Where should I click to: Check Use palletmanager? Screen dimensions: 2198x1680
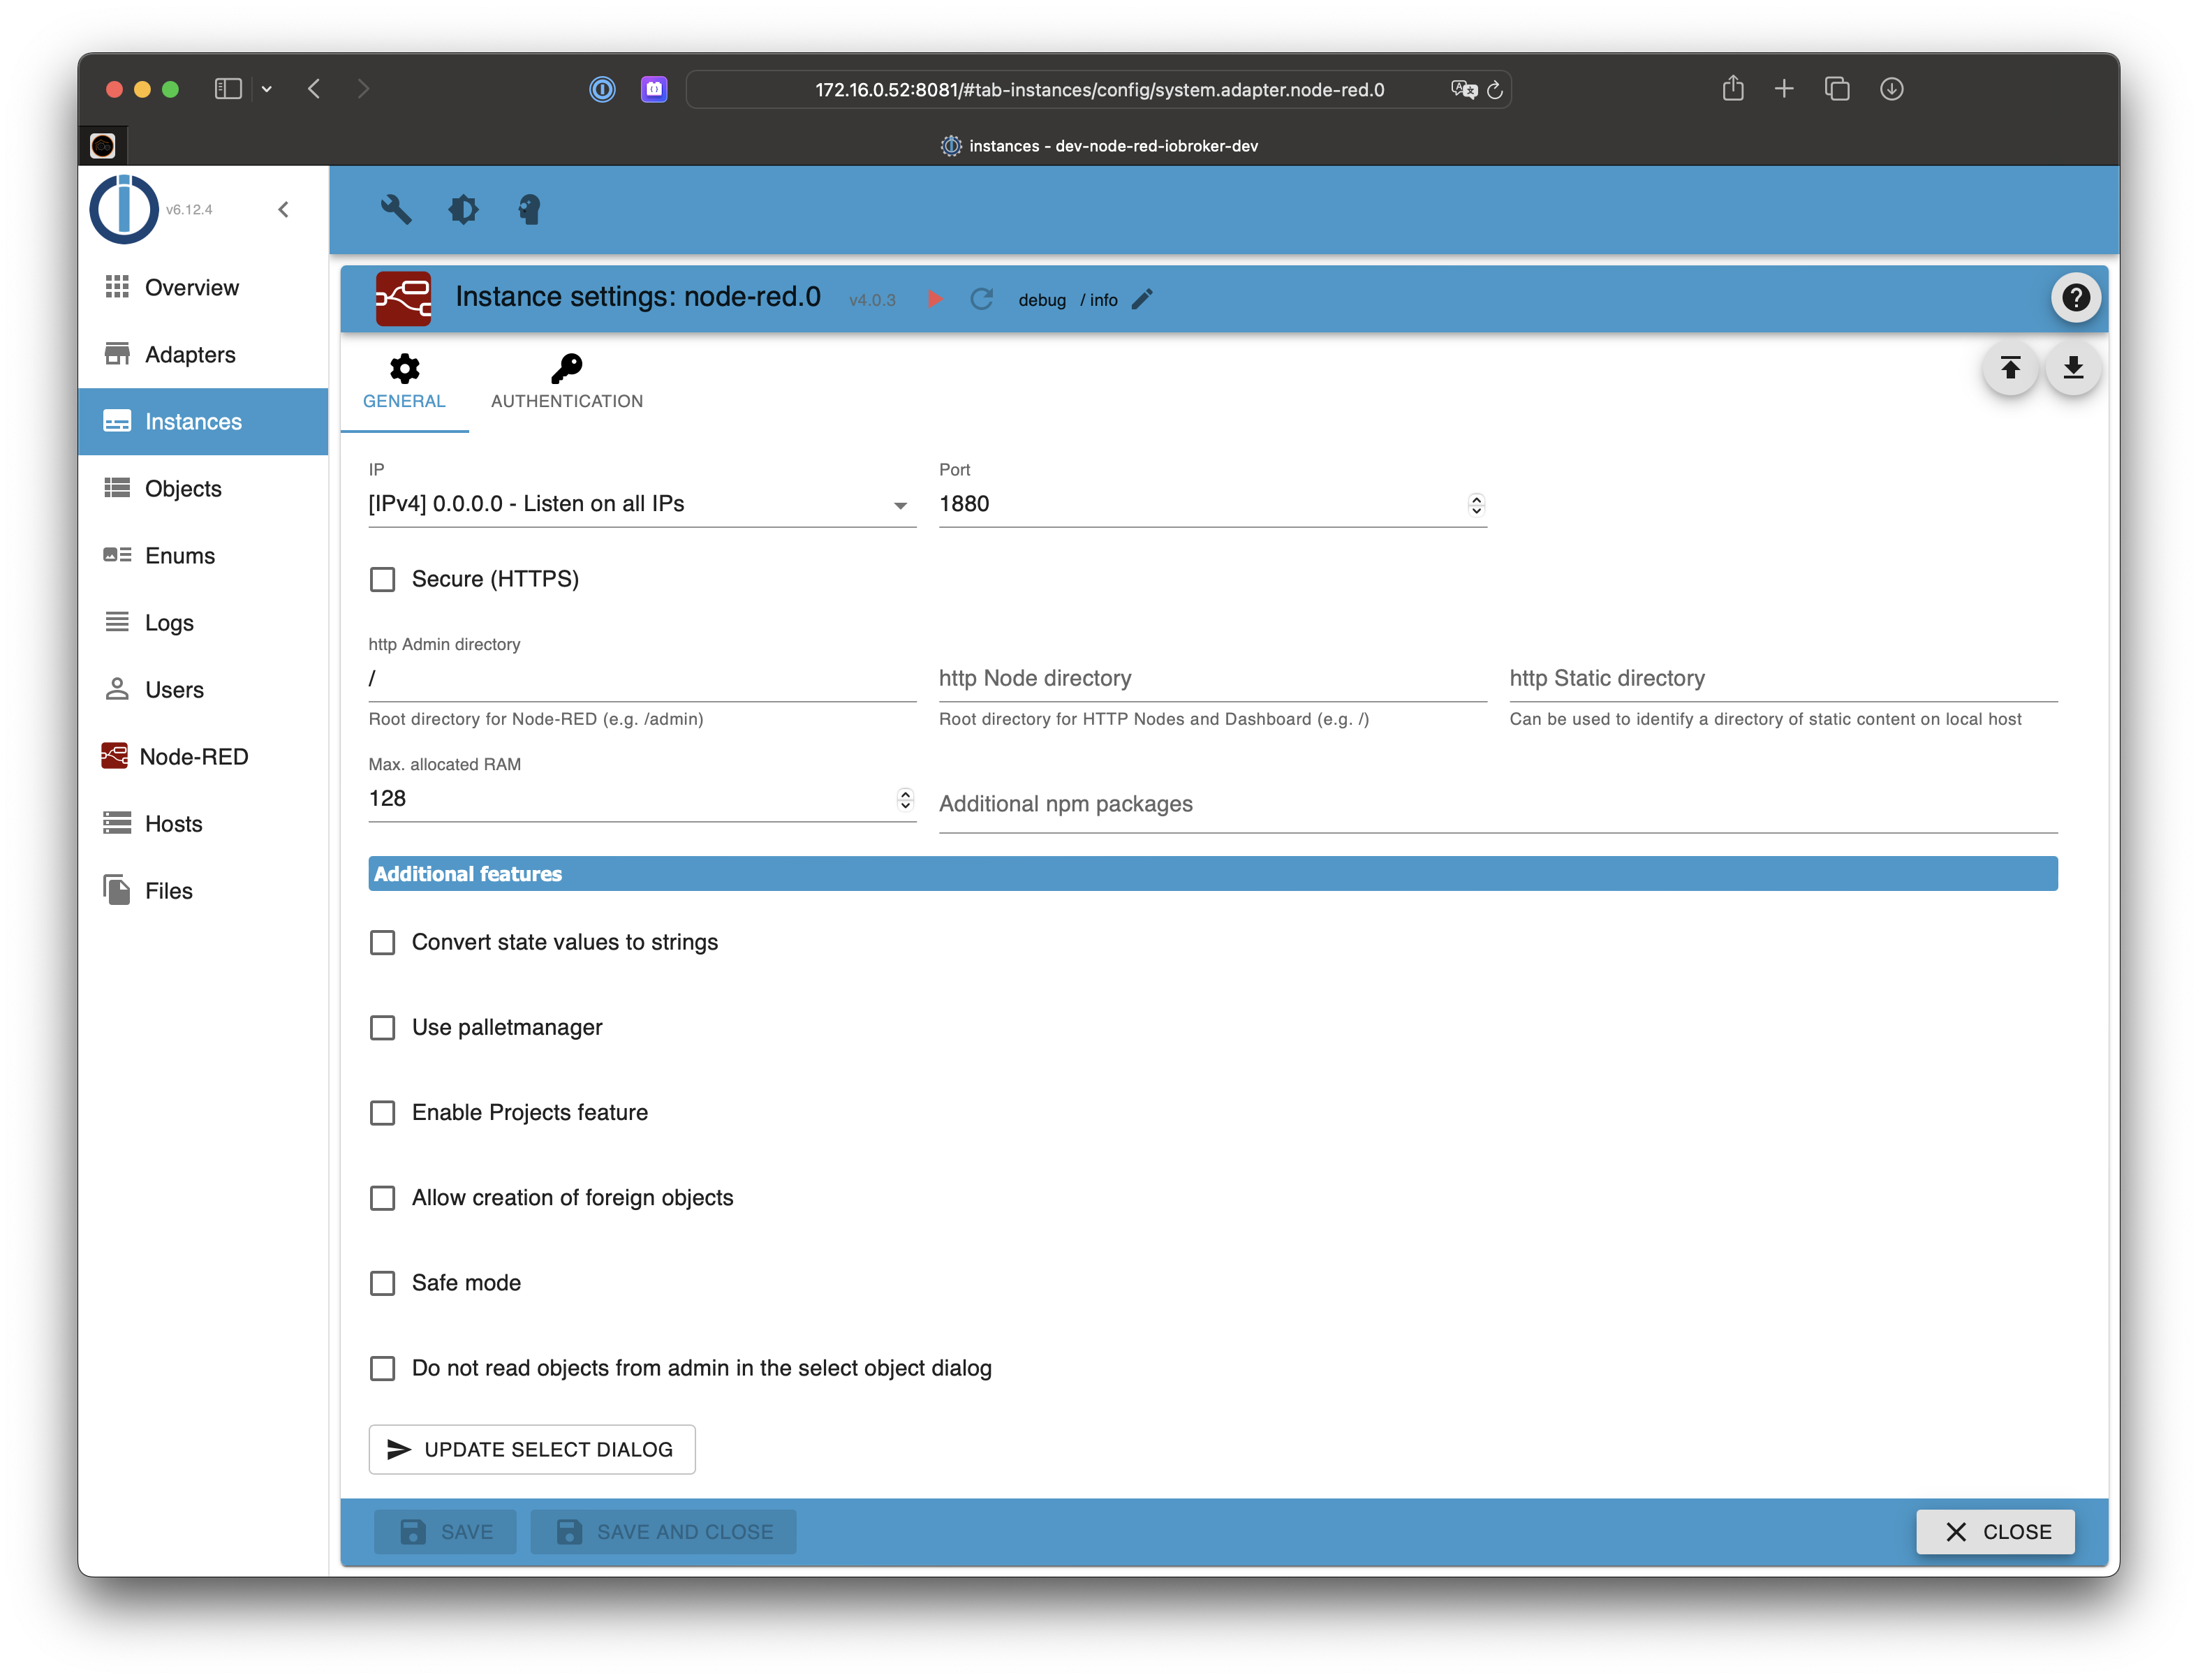click(x=382, y=1028)
